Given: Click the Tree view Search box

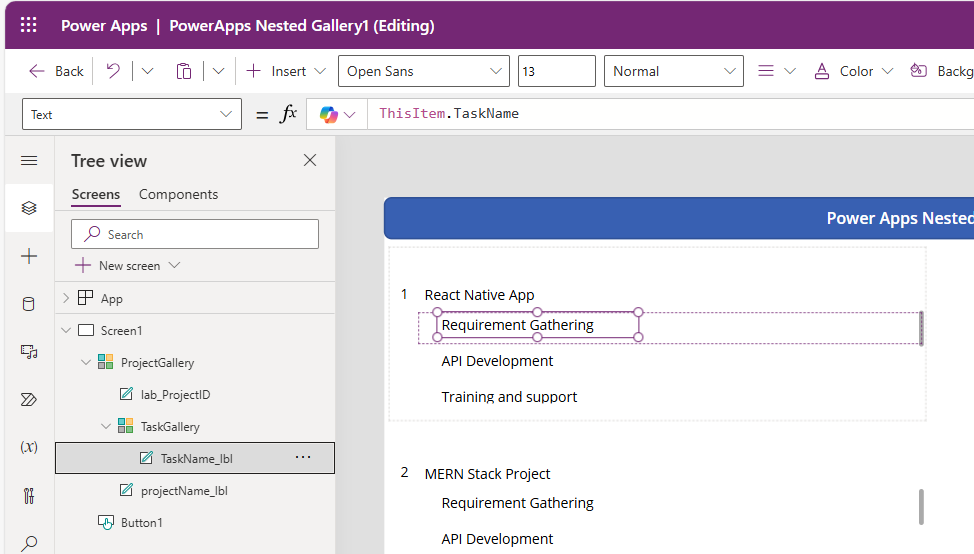Looking at the screenshot, I should [195, 234].
